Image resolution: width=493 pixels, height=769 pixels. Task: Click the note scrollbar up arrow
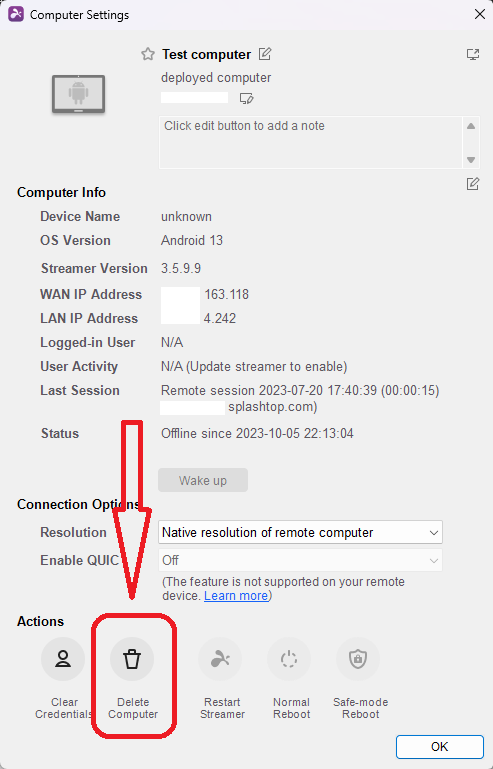(x=471, y=126)
